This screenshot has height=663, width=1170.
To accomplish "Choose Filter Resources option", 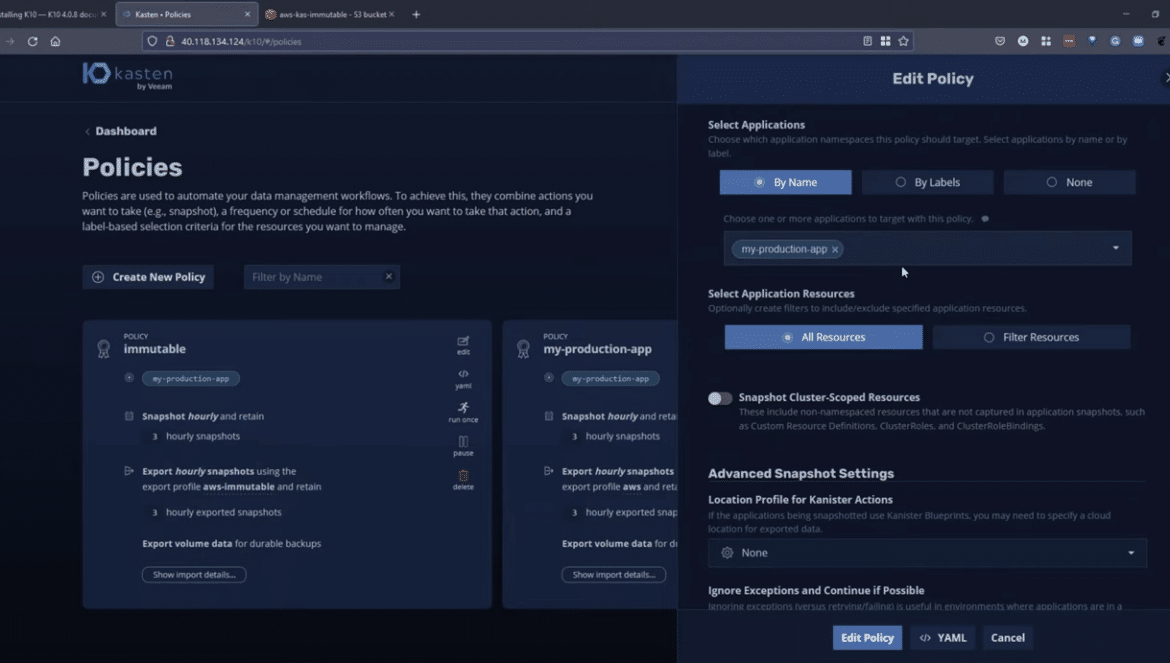I will click(x=1031, y=337).
